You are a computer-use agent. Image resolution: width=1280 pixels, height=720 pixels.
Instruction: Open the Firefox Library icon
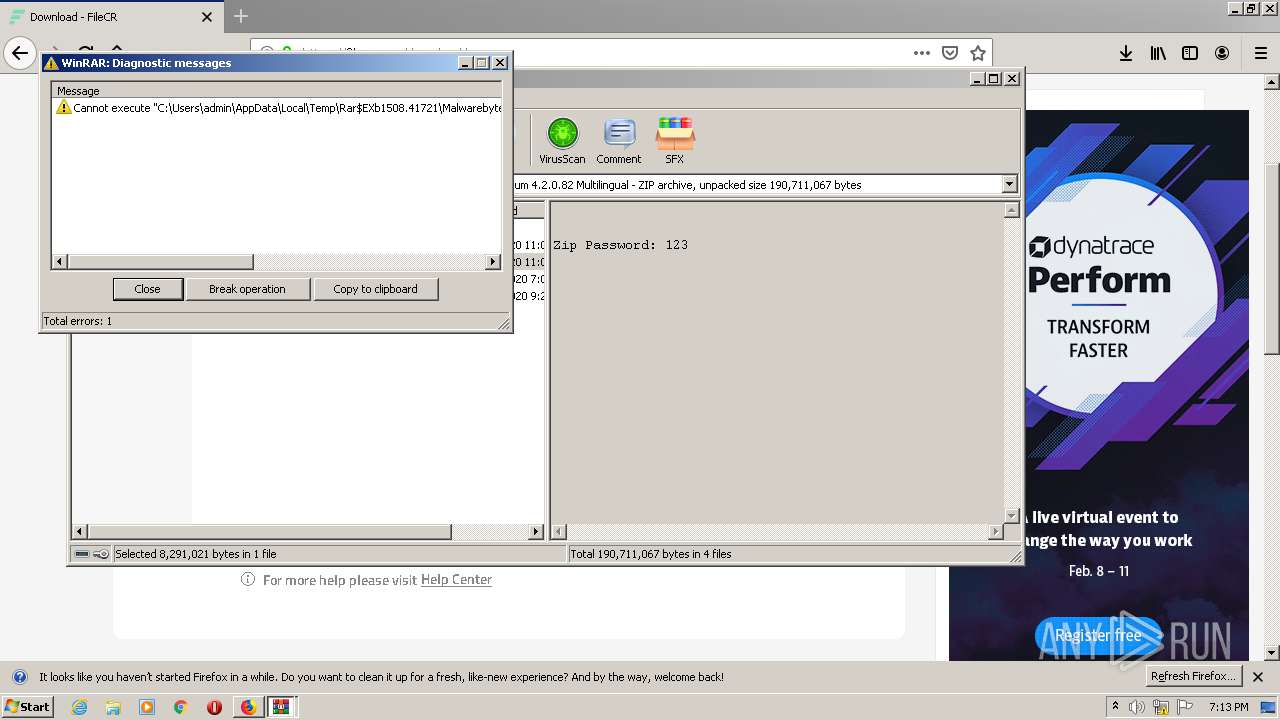pyautogui.click(x=1158, y=53)
